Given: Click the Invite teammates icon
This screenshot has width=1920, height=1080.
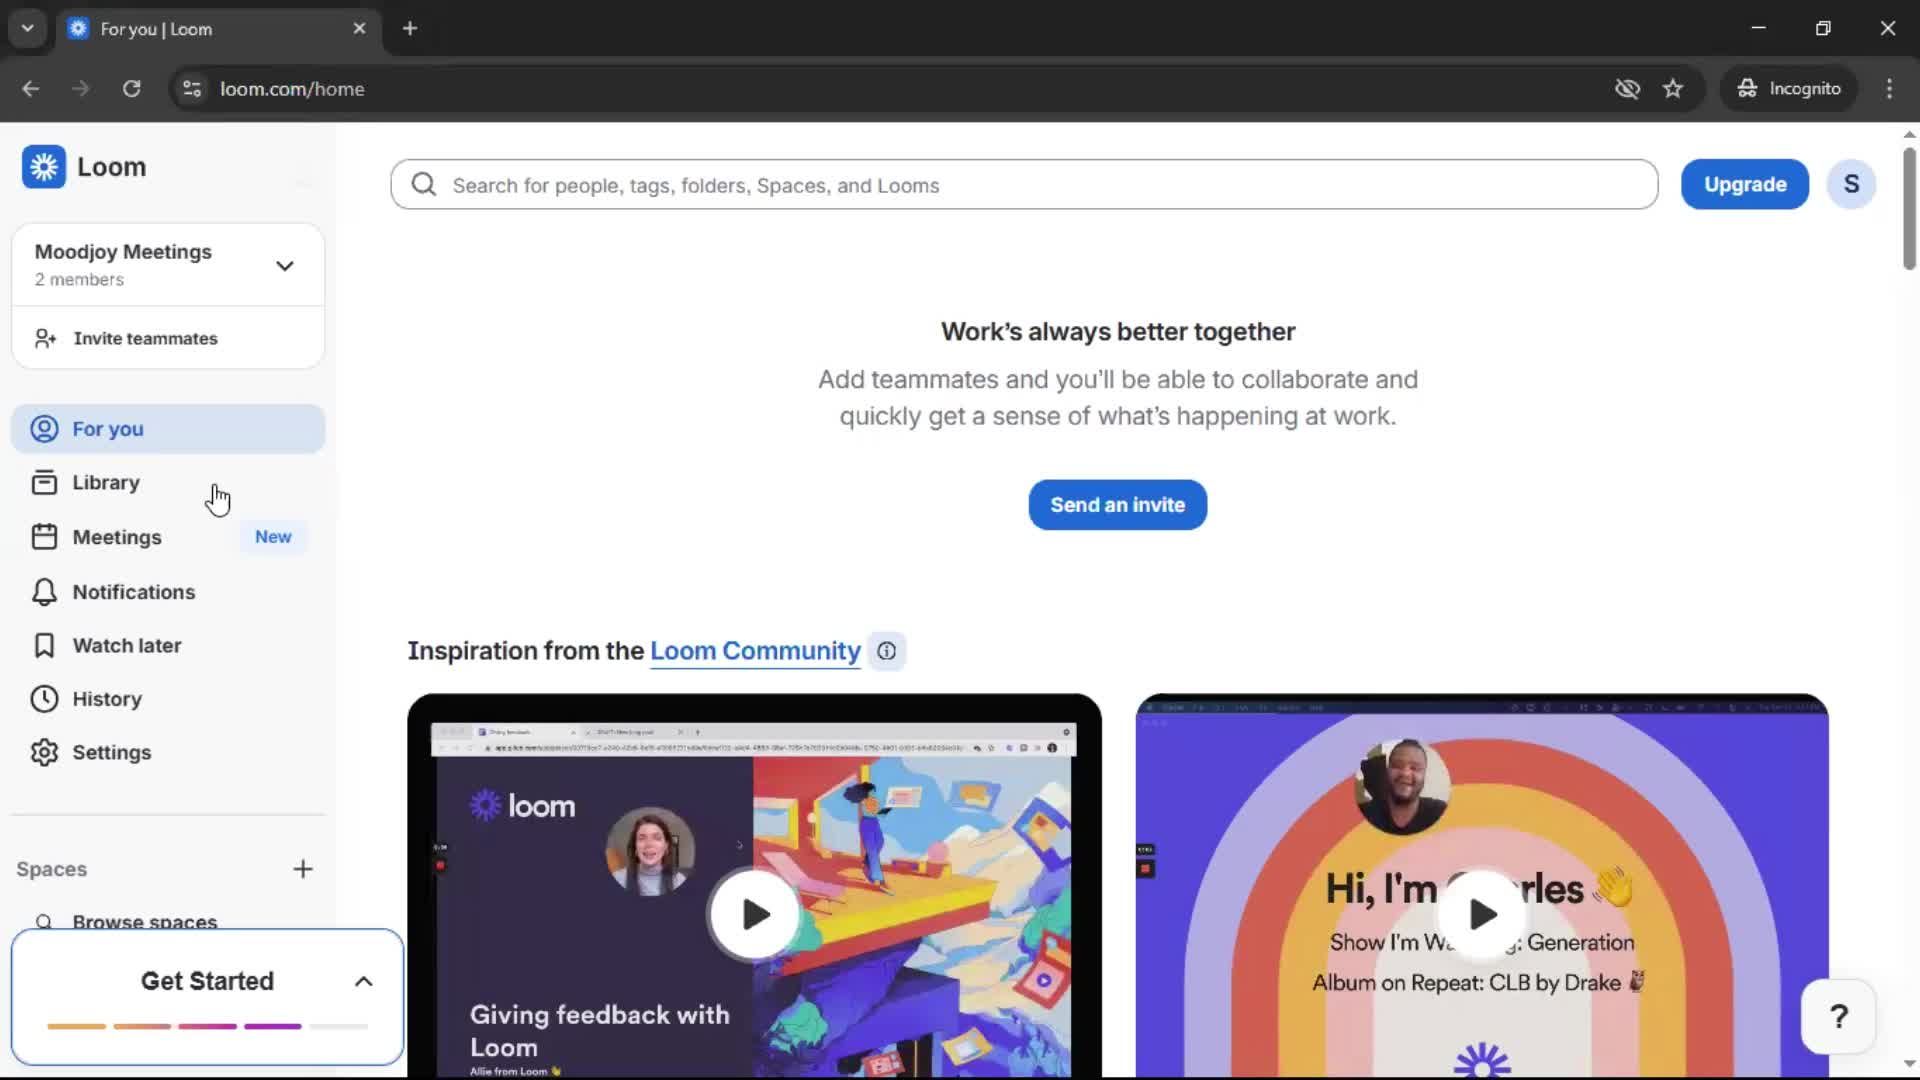Looking at the screenshot, I should [44, 338].
